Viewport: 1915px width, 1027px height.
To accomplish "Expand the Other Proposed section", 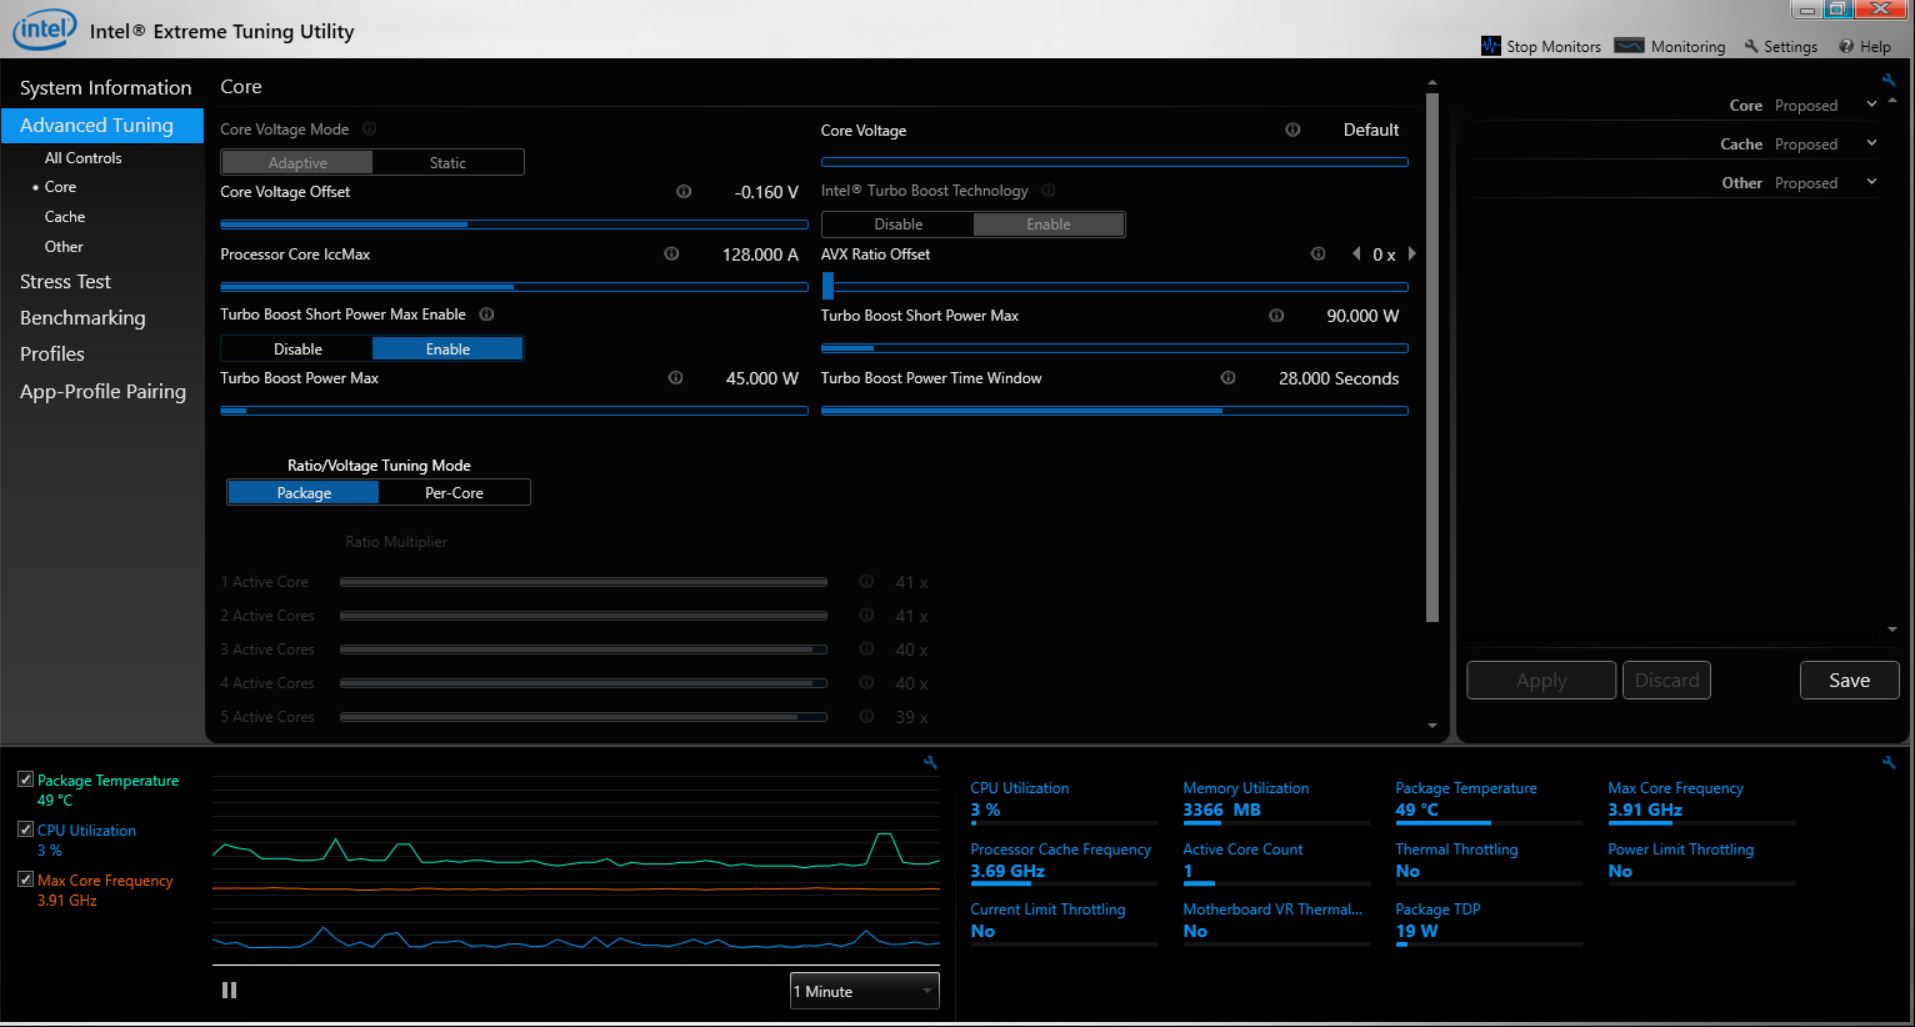I will 1871,182.
